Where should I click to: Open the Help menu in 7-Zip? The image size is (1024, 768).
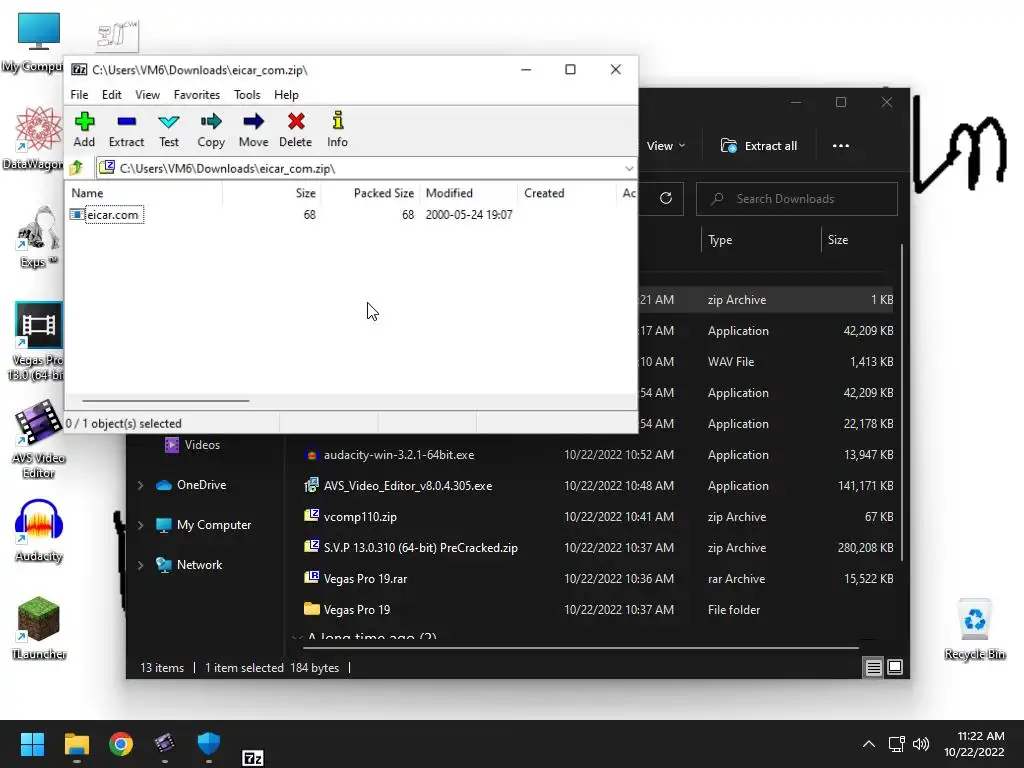click(286, 95)
